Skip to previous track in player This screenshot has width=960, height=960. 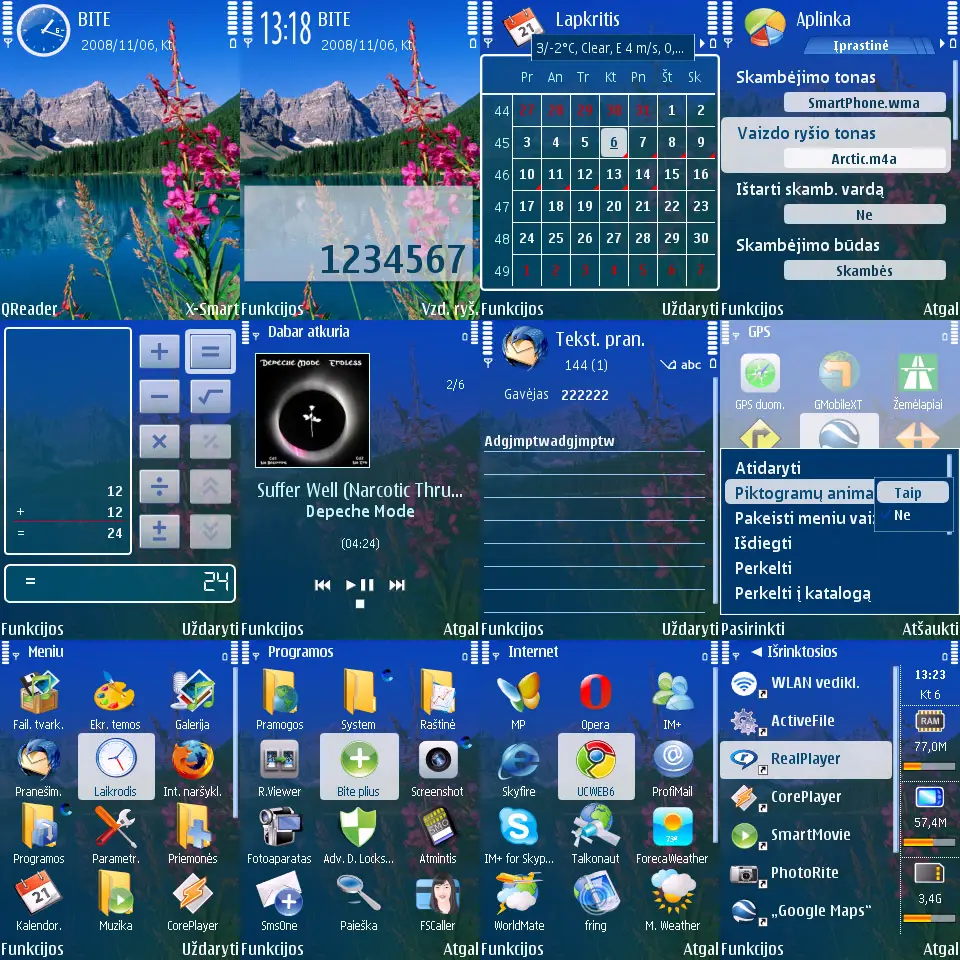pos(323,585)
